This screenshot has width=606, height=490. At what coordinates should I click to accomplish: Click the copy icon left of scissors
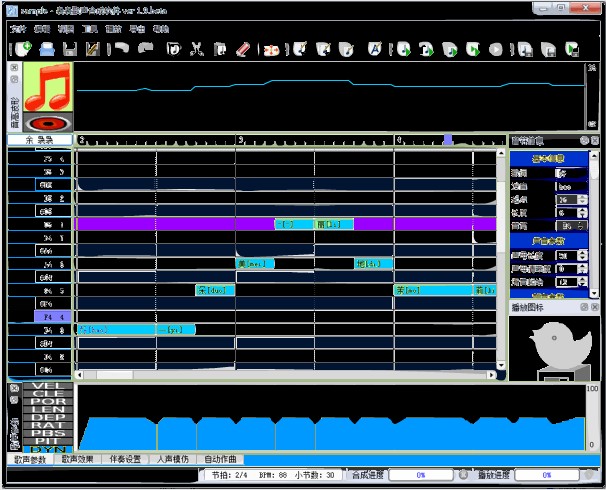[x=174, y=49]
